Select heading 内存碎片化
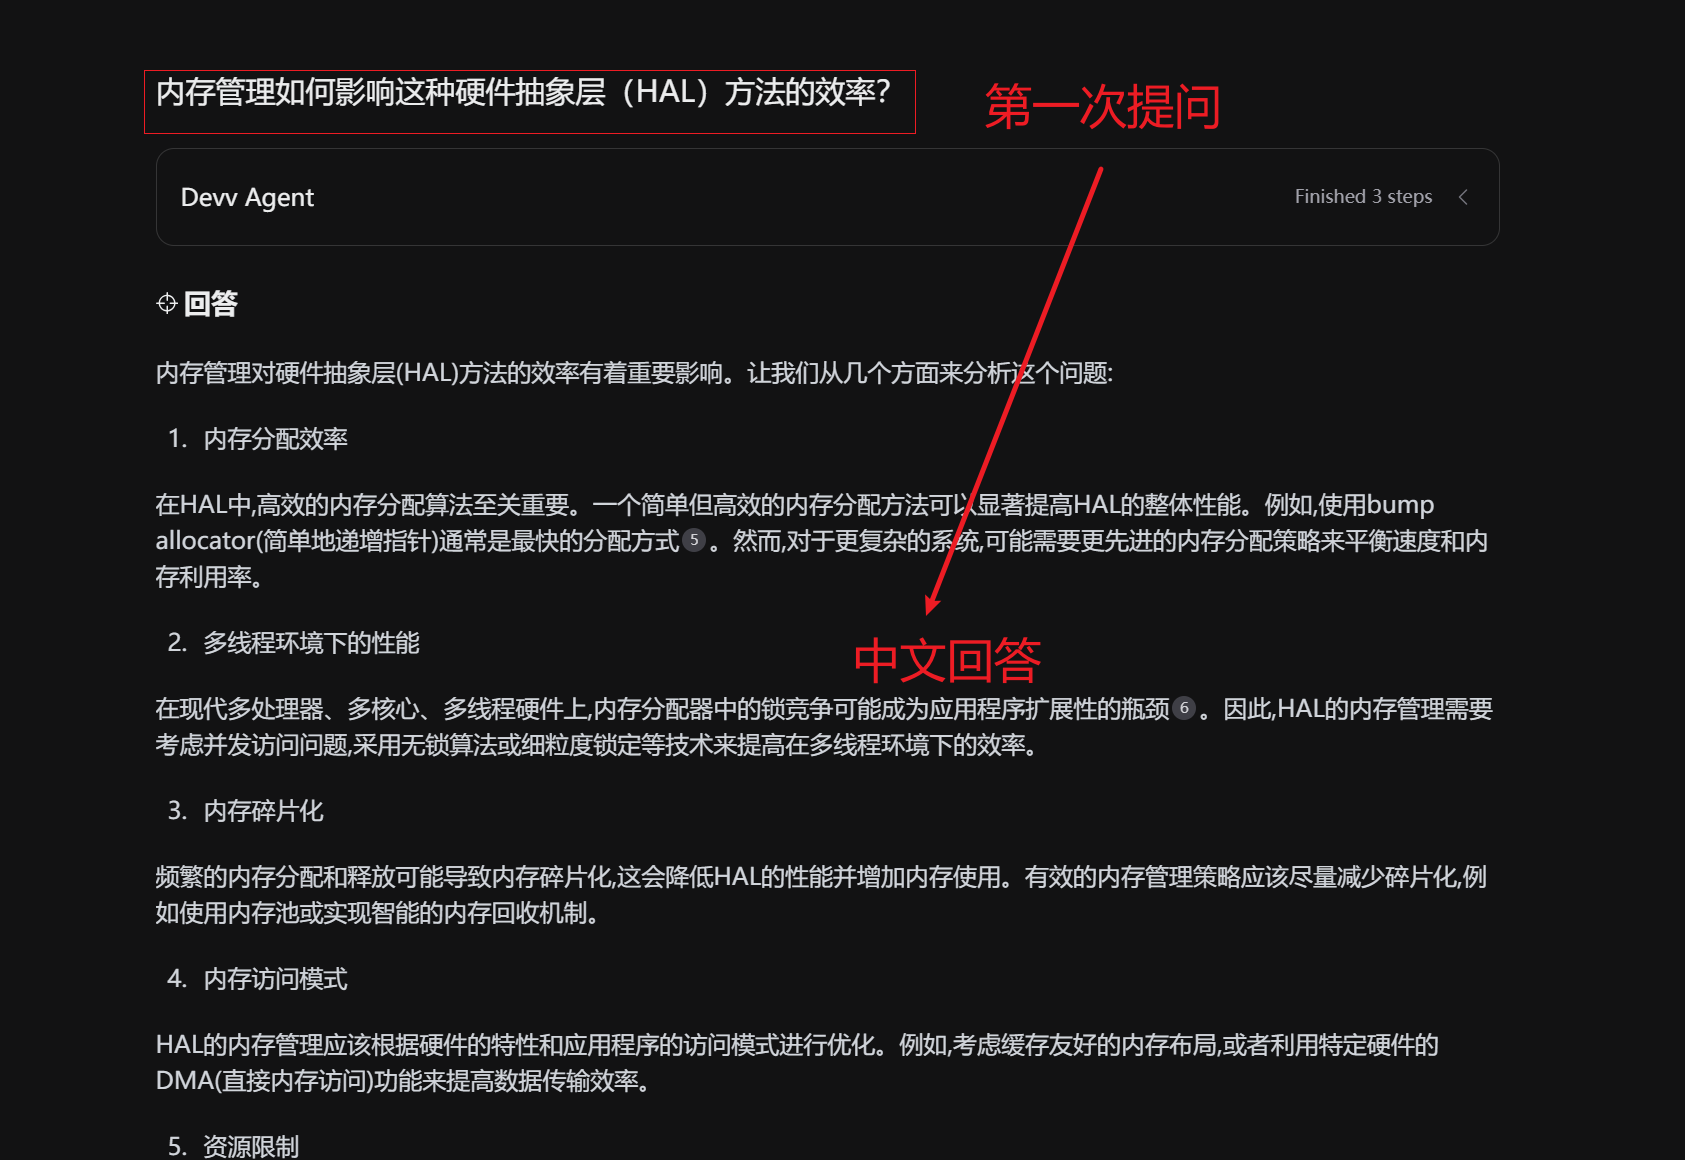 click(263, 812)
